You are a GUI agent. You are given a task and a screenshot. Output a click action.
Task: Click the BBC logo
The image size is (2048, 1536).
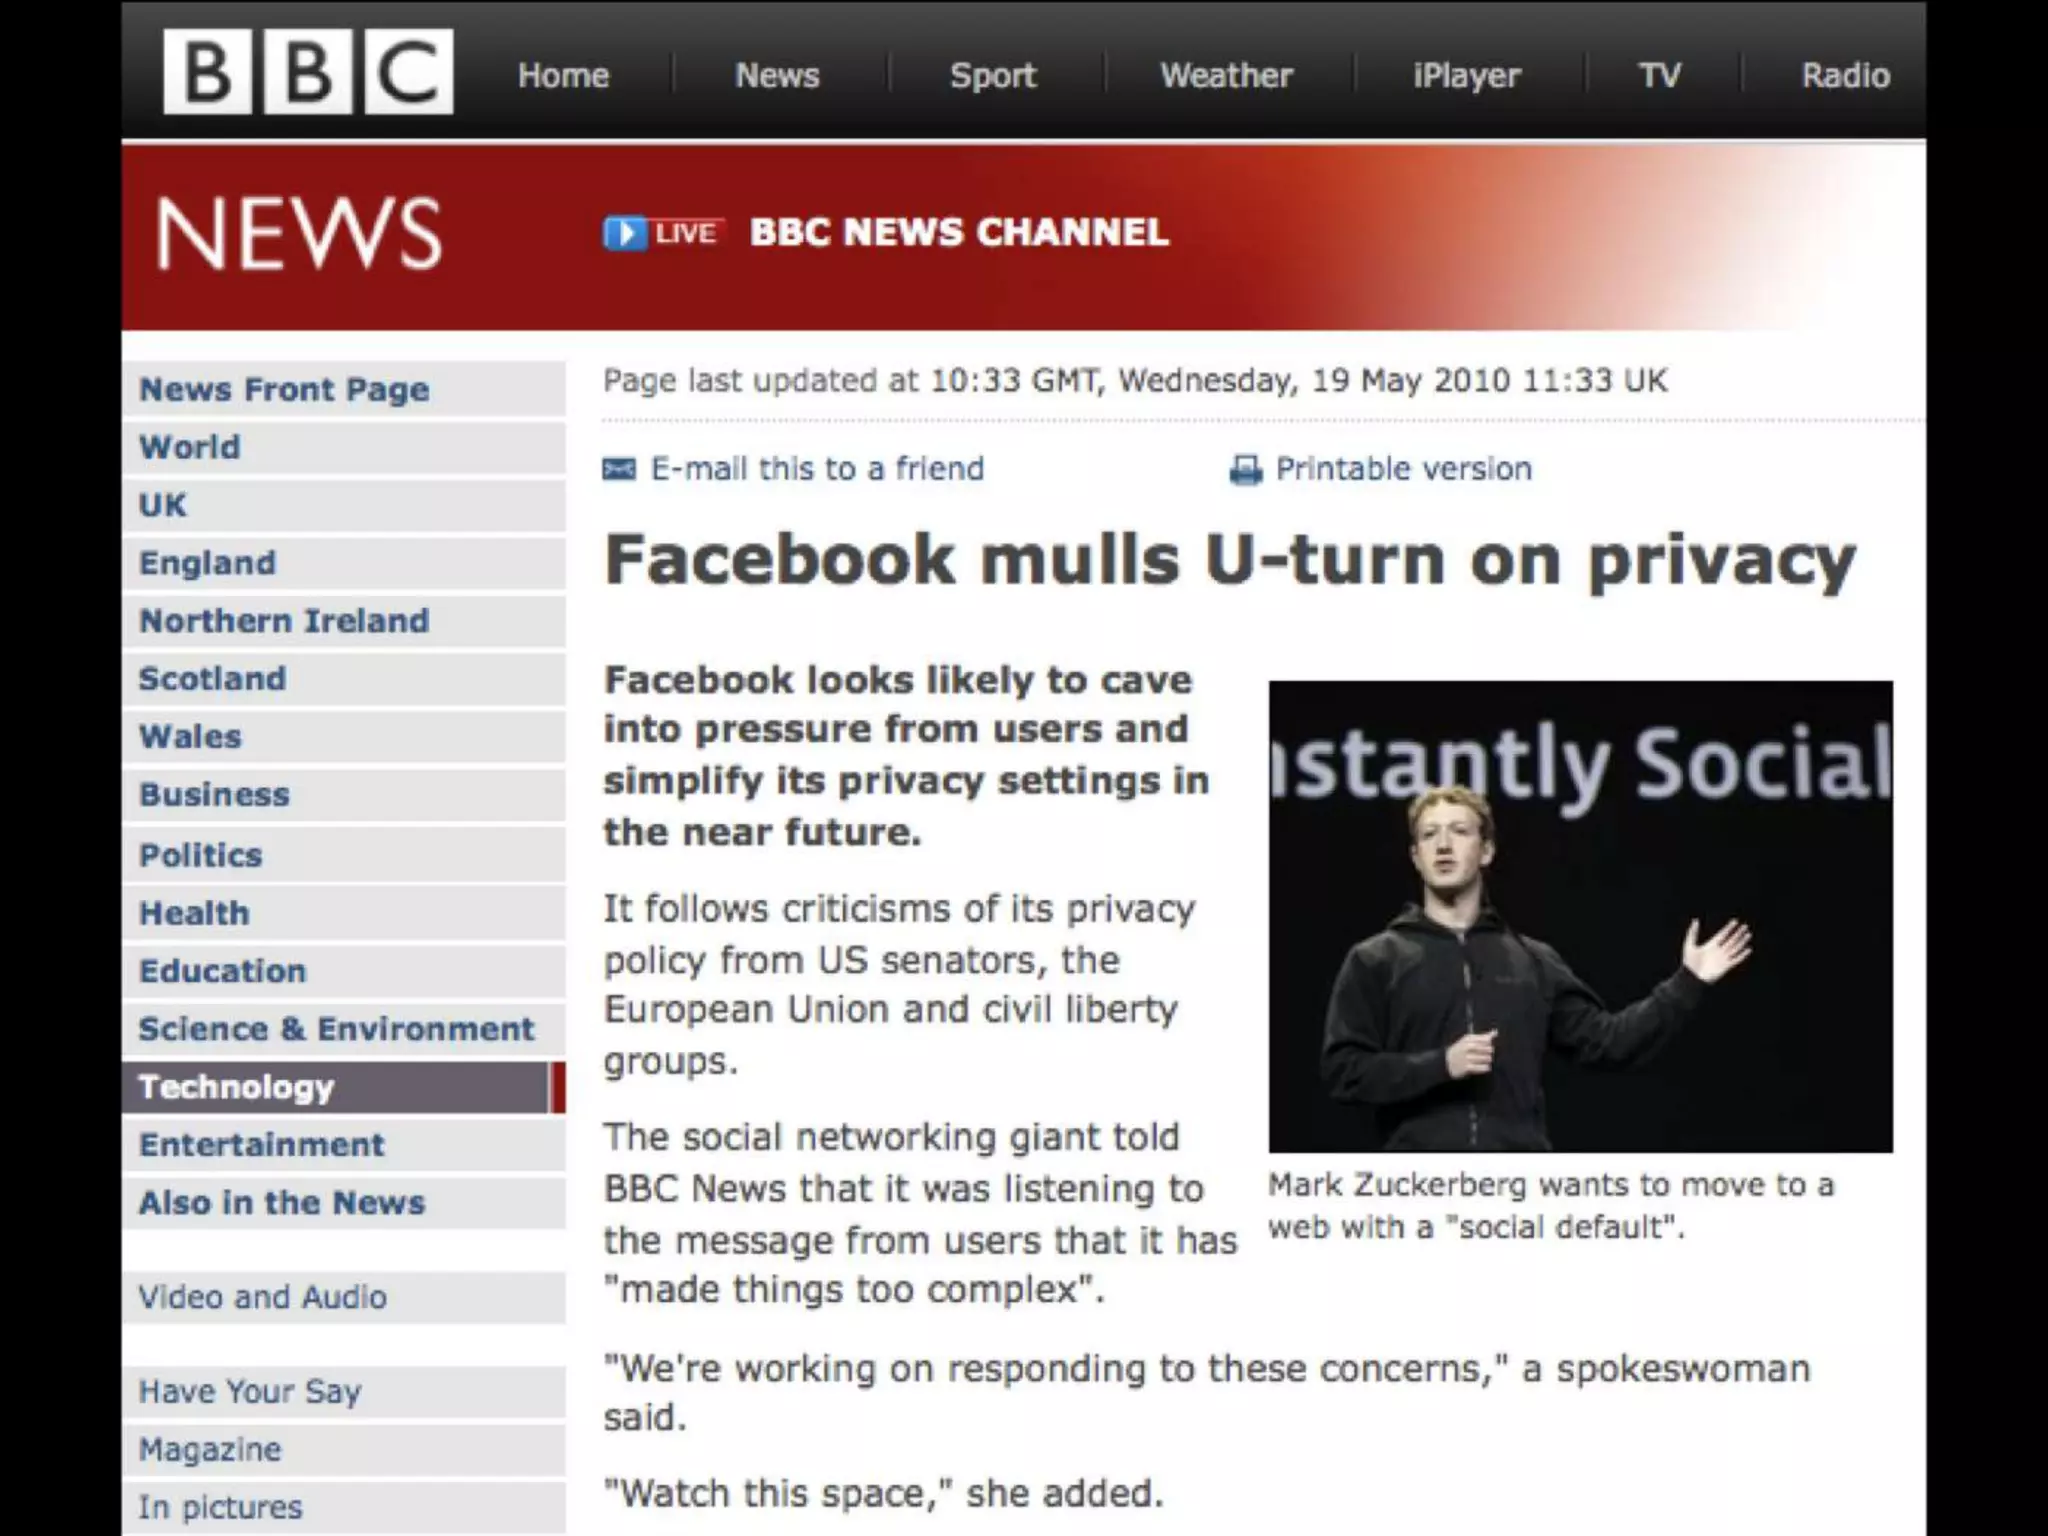pyautogui.click(x=308, y=71)
